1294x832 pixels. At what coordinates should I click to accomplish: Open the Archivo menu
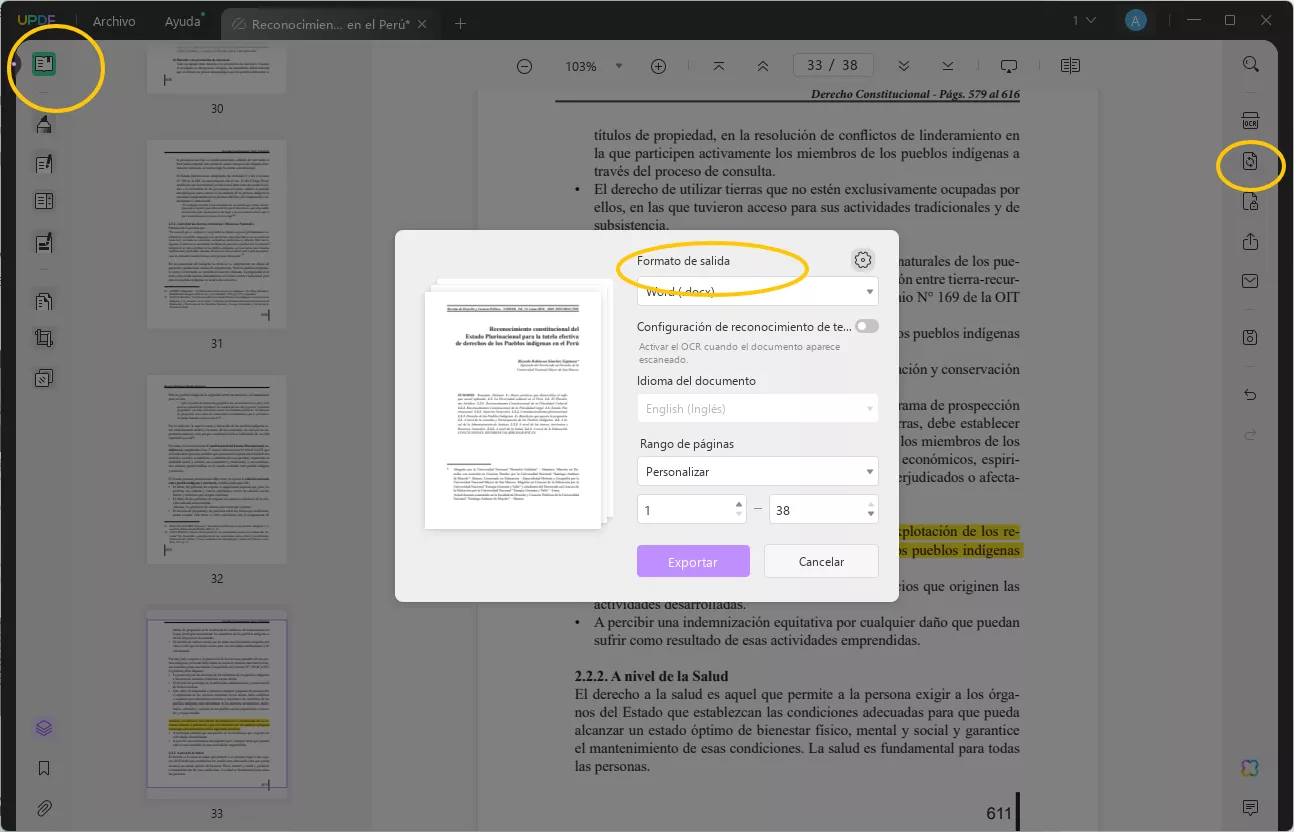(x=114, y=21)
